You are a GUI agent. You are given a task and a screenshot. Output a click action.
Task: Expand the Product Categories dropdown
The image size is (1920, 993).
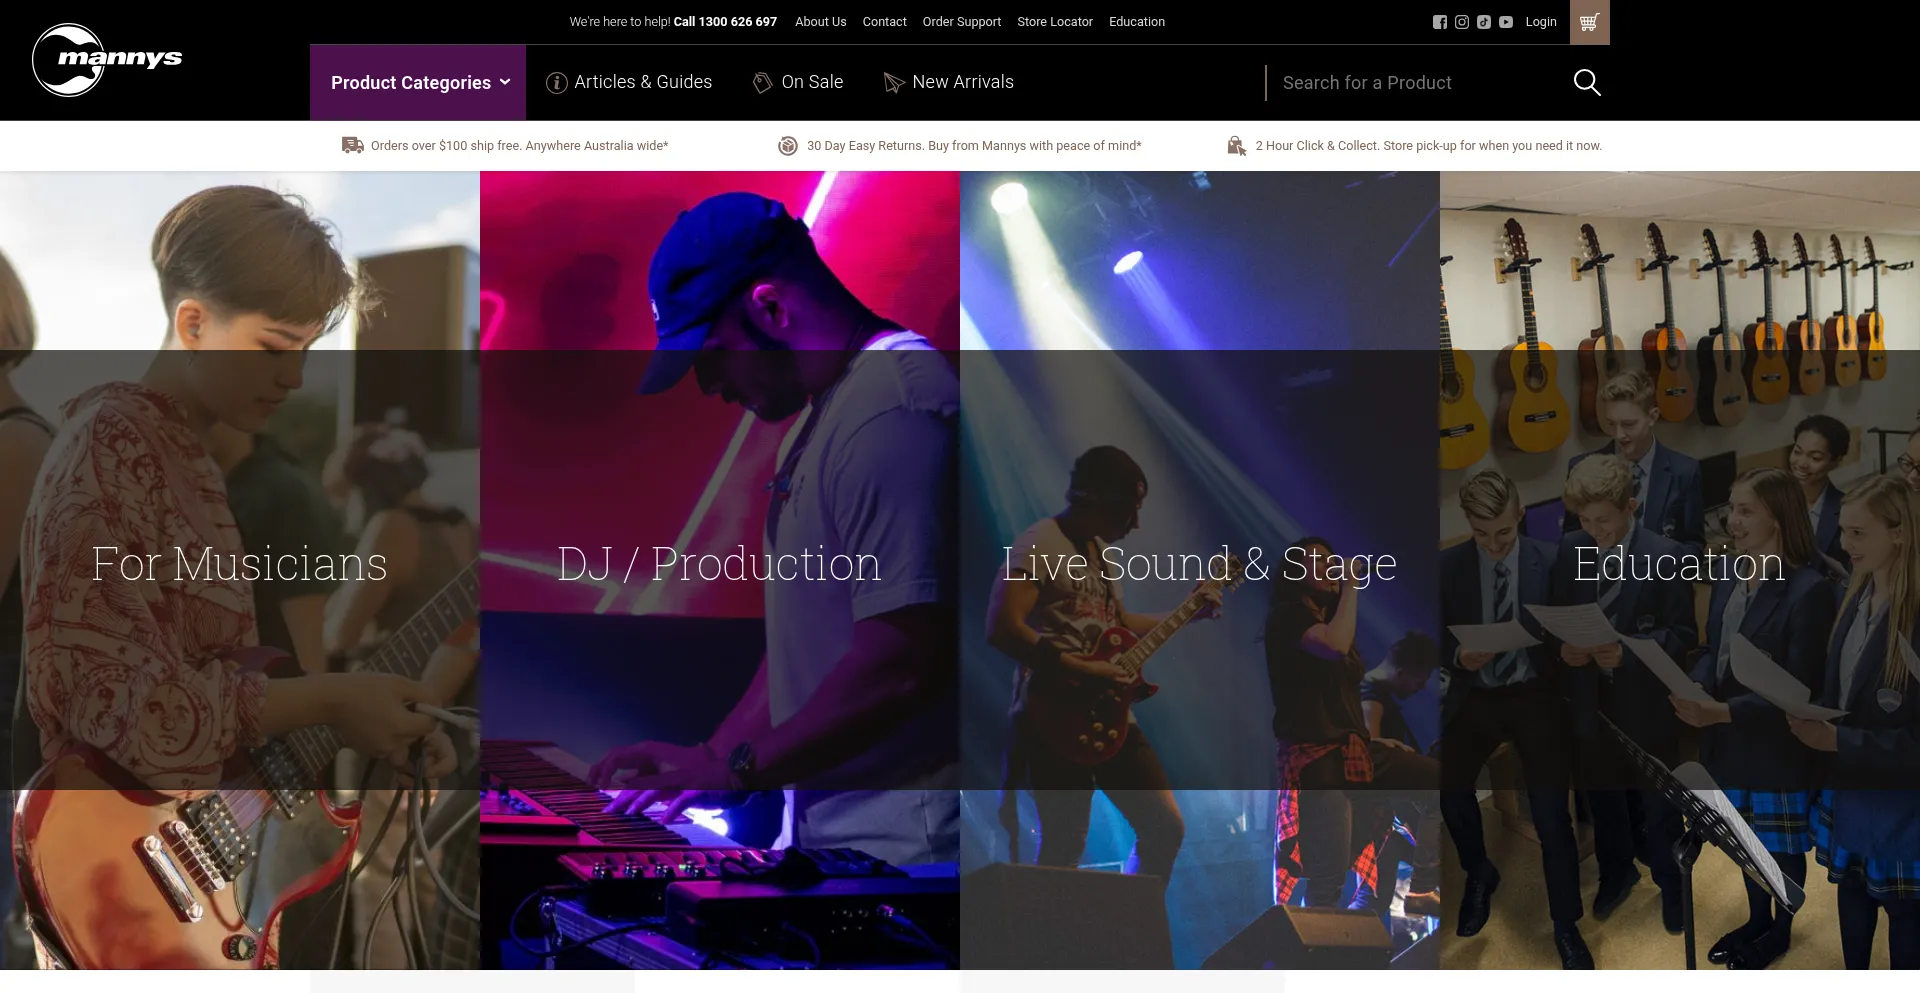pyautogui.click(x=418, y=83)
